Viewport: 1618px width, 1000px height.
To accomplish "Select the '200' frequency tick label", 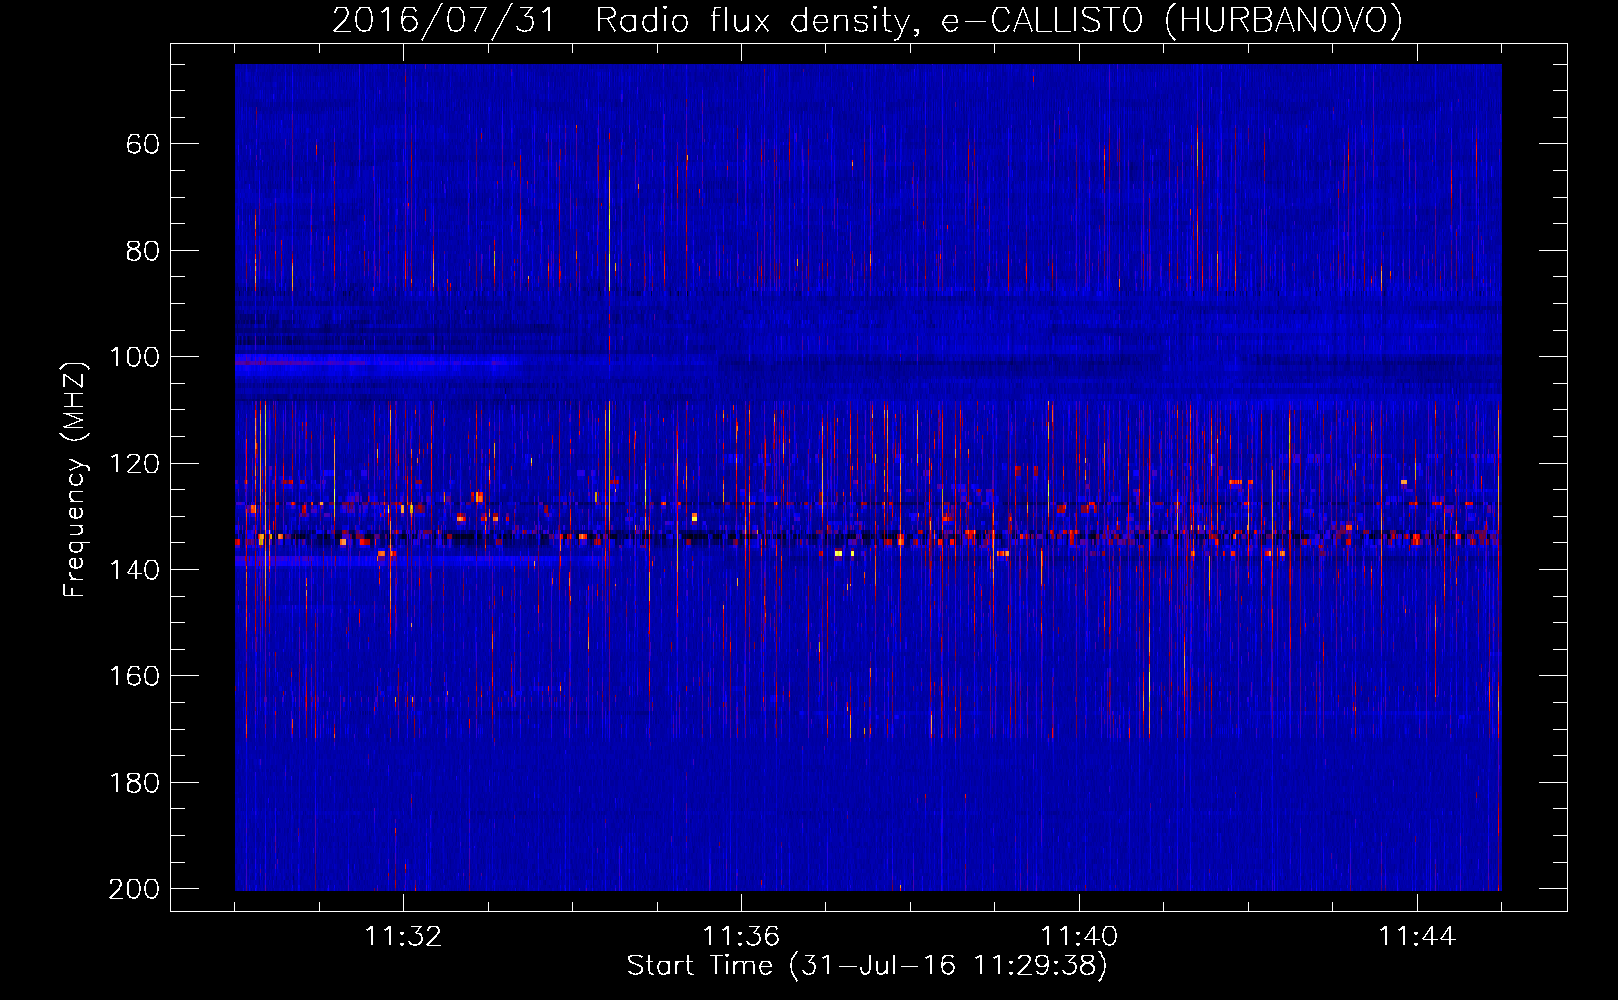I will (x=134, y=889).
